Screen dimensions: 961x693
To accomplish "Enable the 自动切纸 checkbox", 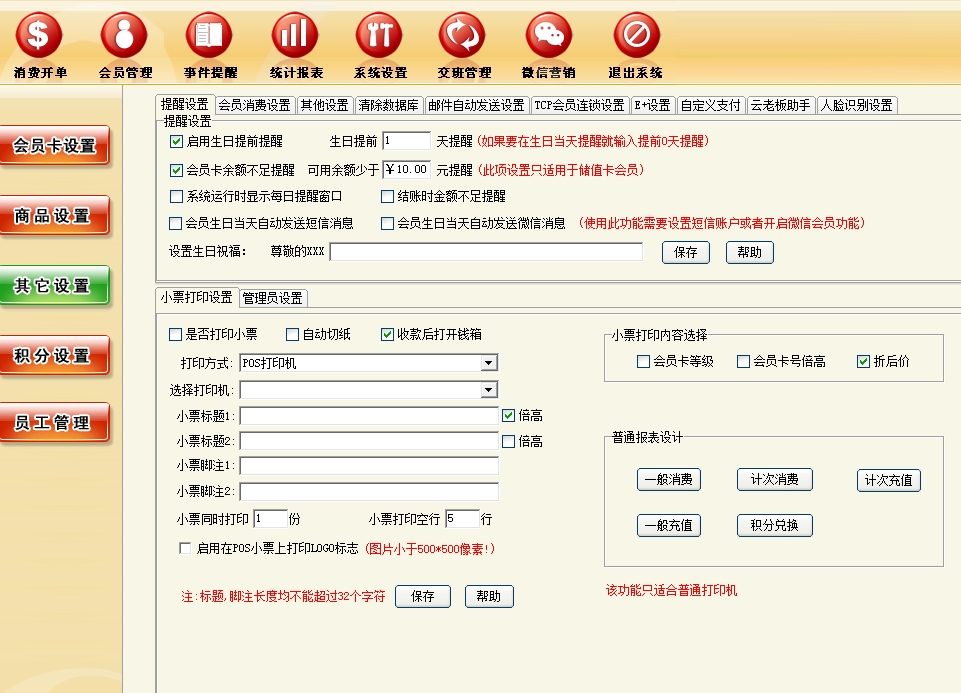I will tap(293, 335).
